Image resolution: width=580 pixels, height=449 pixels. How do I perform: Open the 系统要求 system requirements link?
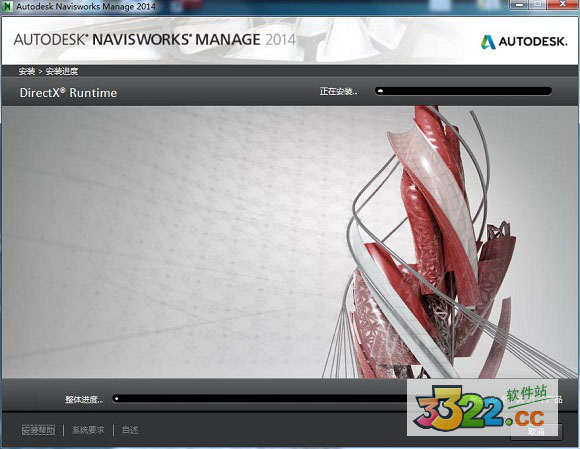click(88, 430)
